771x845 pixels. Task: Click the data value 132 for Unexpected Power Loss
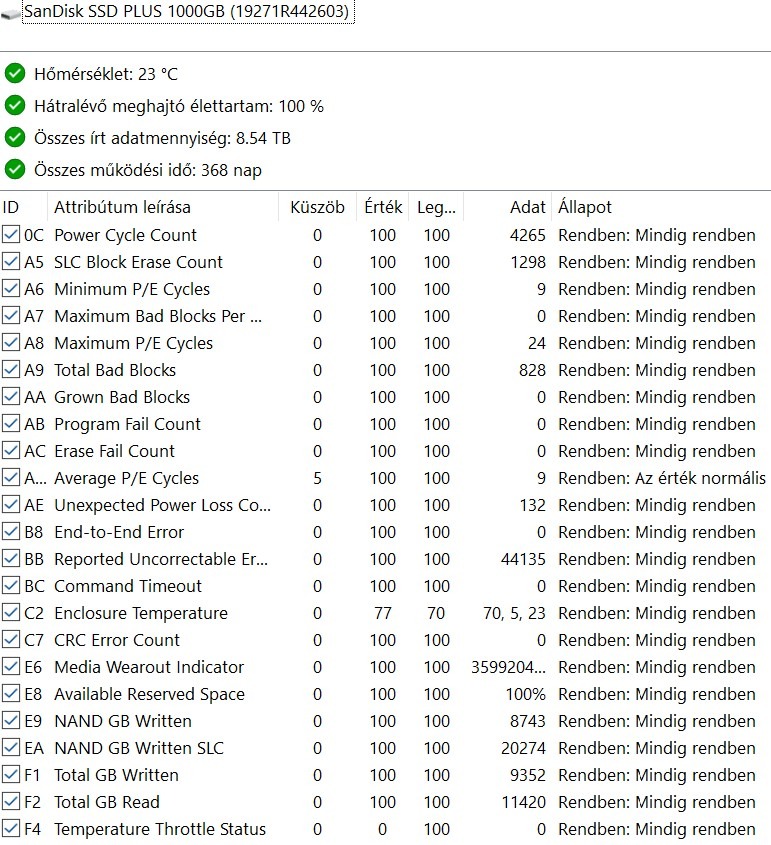tap(532, 505)
